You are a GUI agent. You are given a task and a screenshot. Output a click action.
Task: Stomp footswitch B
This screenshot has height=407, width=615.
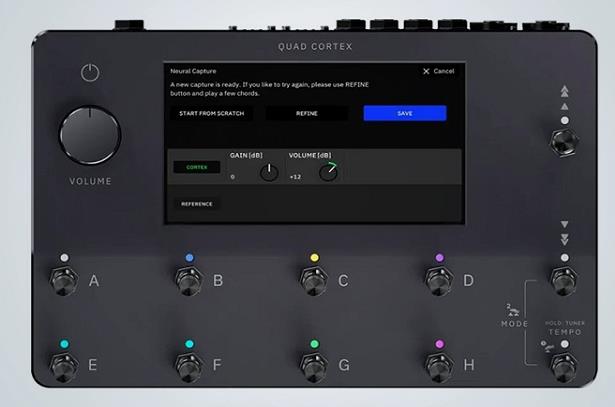click(189, 280)
